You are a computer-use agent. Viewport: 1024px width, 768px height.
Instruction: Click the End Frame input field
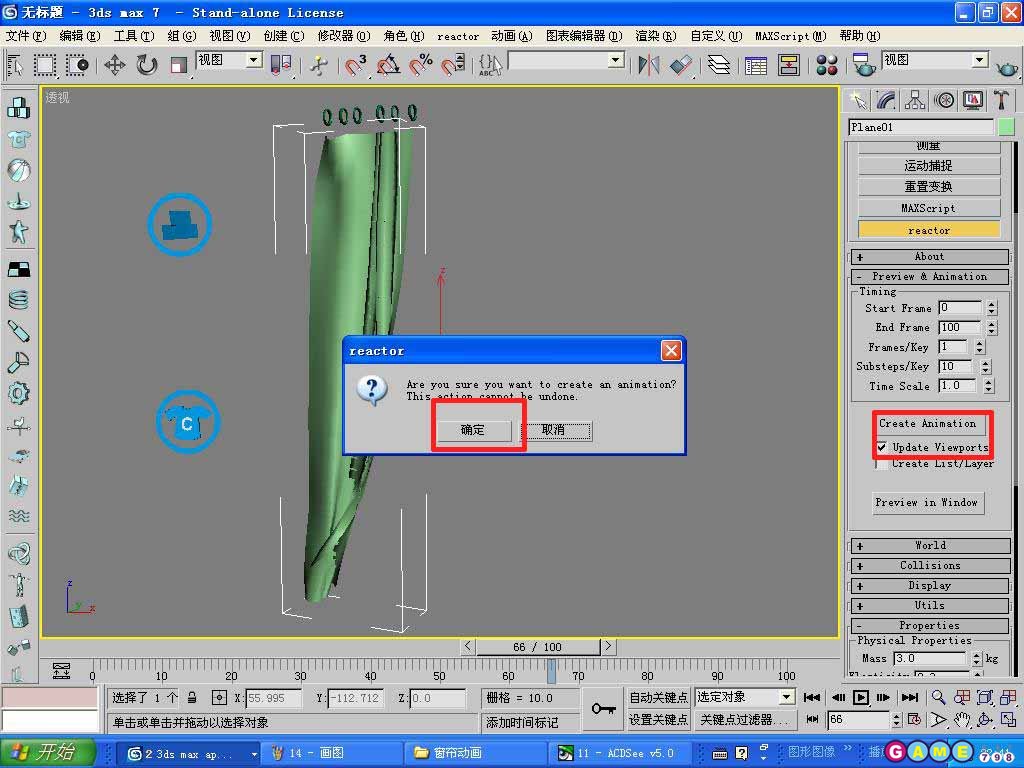click(960, 327)
